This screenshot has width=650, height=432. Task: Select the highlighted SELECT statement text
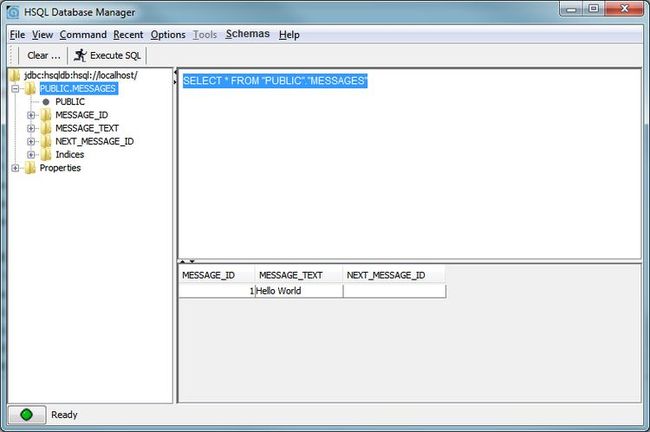[x=275, y=80]
